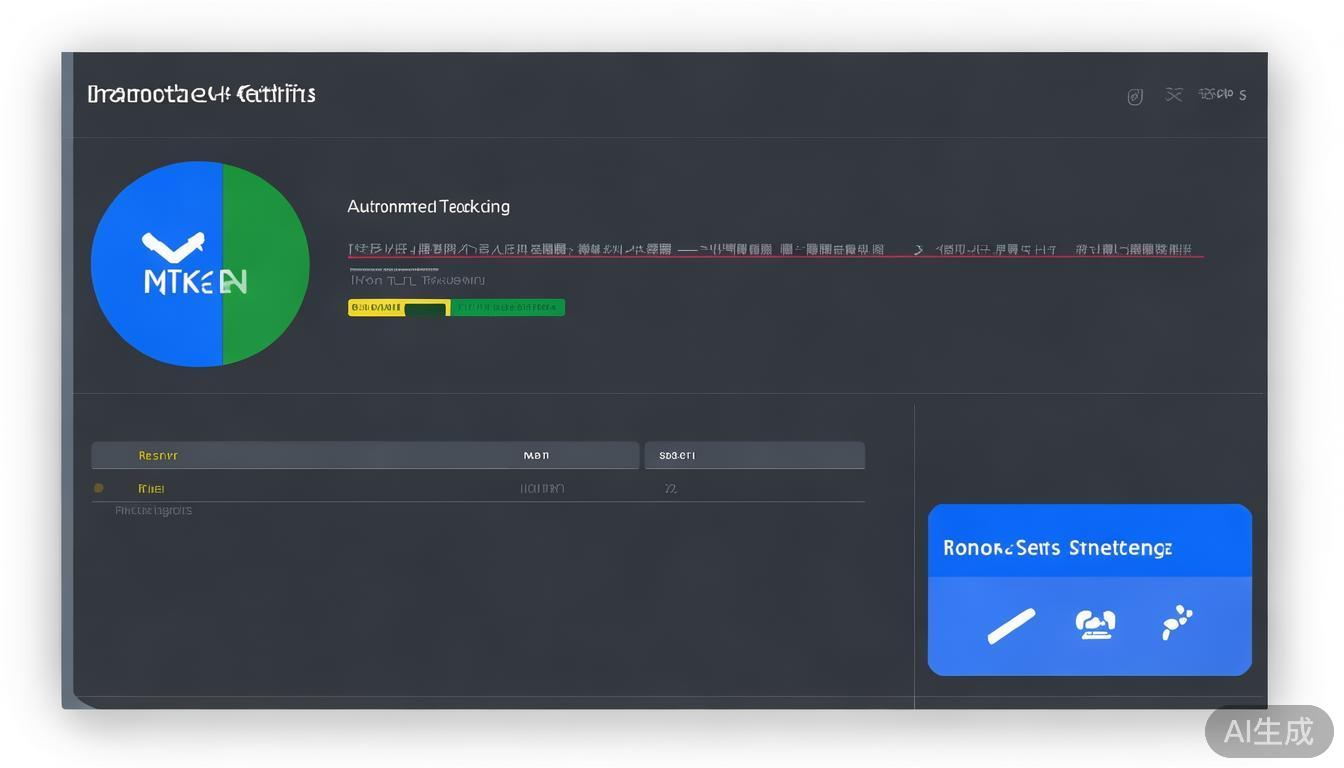
Task: Click the blue-green circular MTKEN logo
Action: point(200,264)
